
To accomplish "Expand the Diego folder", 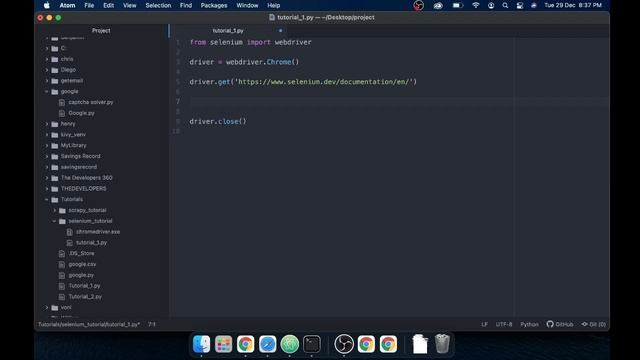I will point(47,70).
